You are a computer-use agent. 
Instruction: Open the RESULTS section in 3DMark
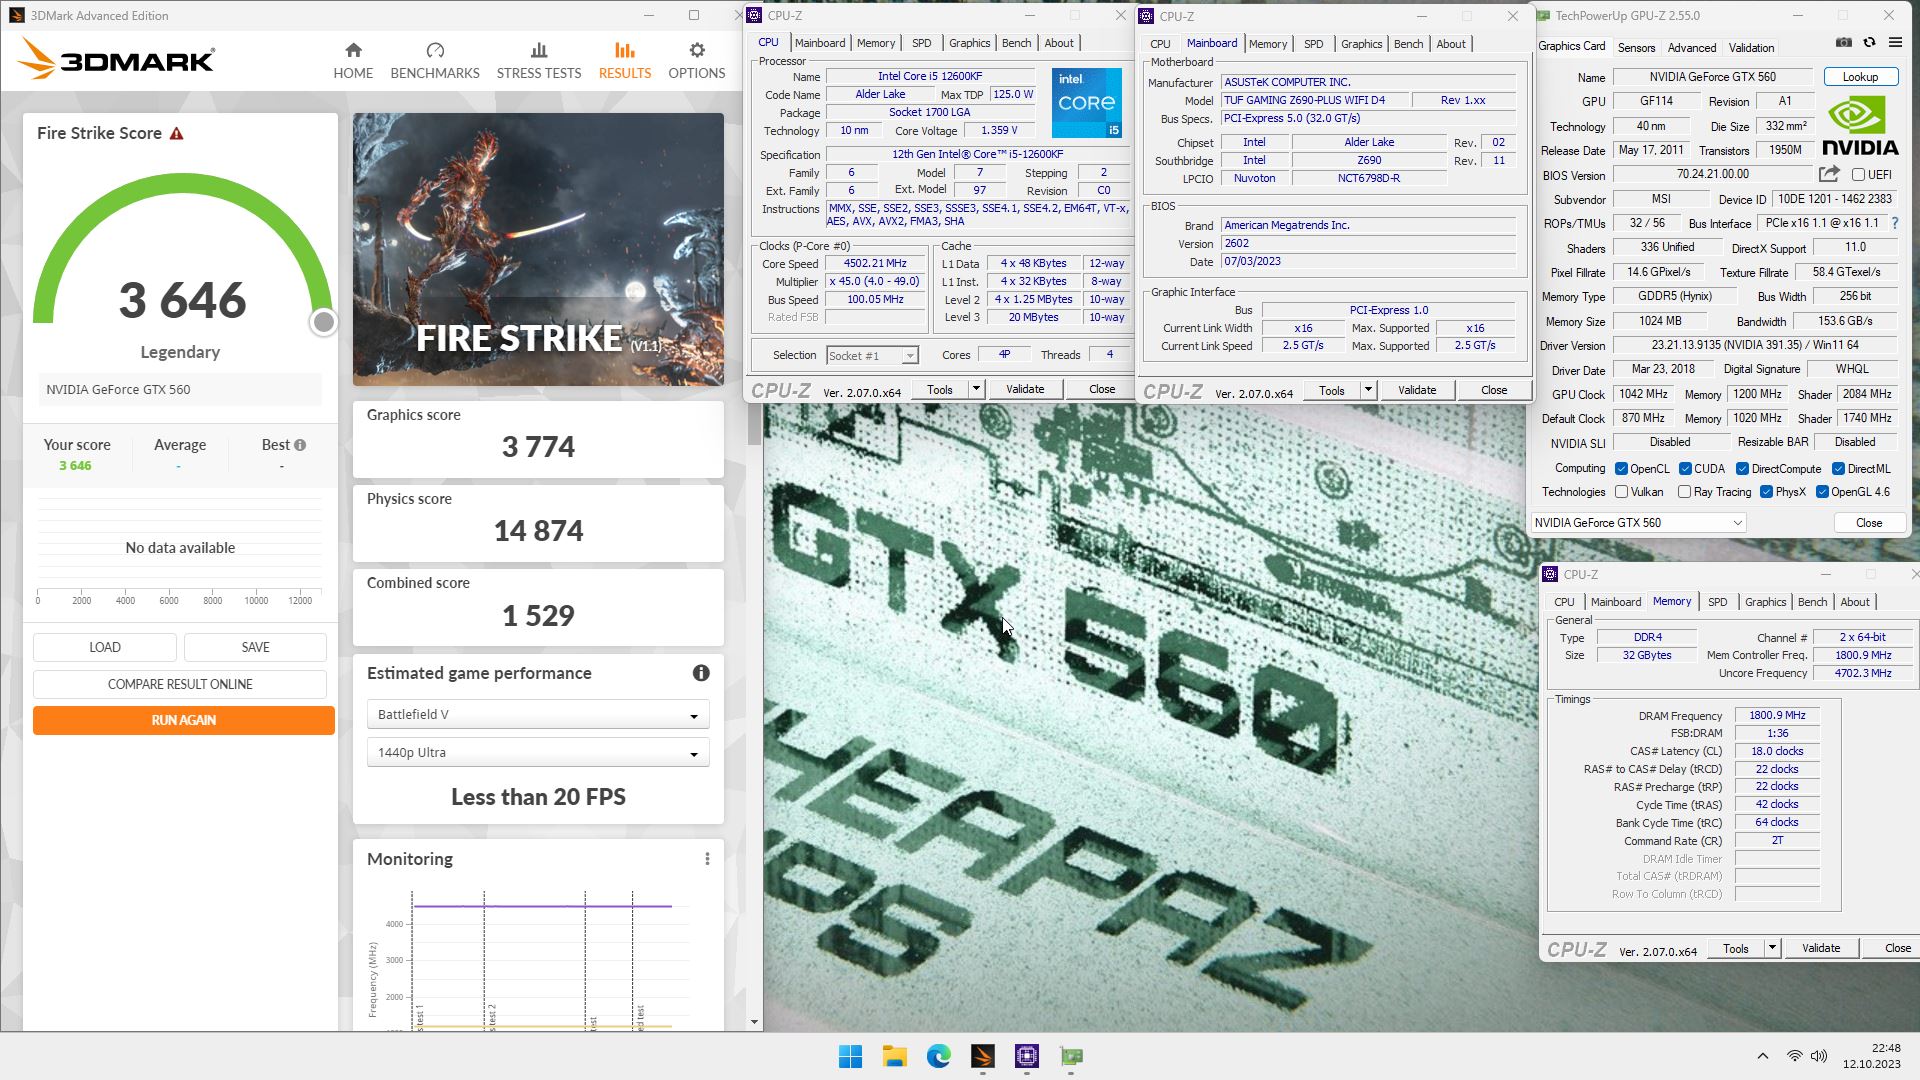(625, 61)
